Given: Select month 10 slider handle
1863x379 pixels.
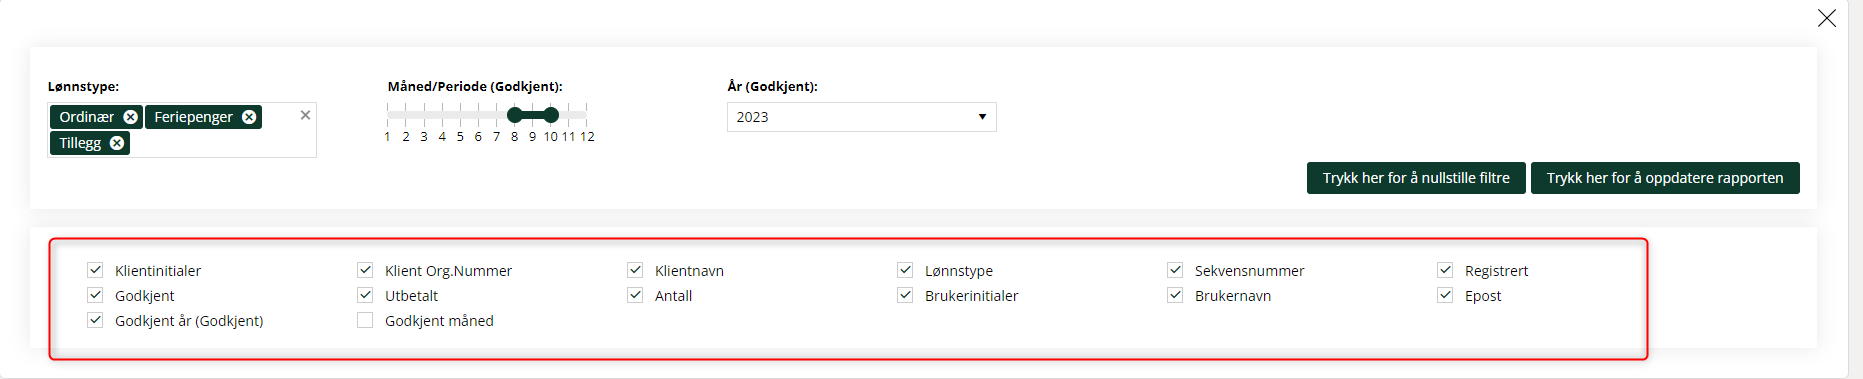Looking at the screenshot, I should click(551, 115).
